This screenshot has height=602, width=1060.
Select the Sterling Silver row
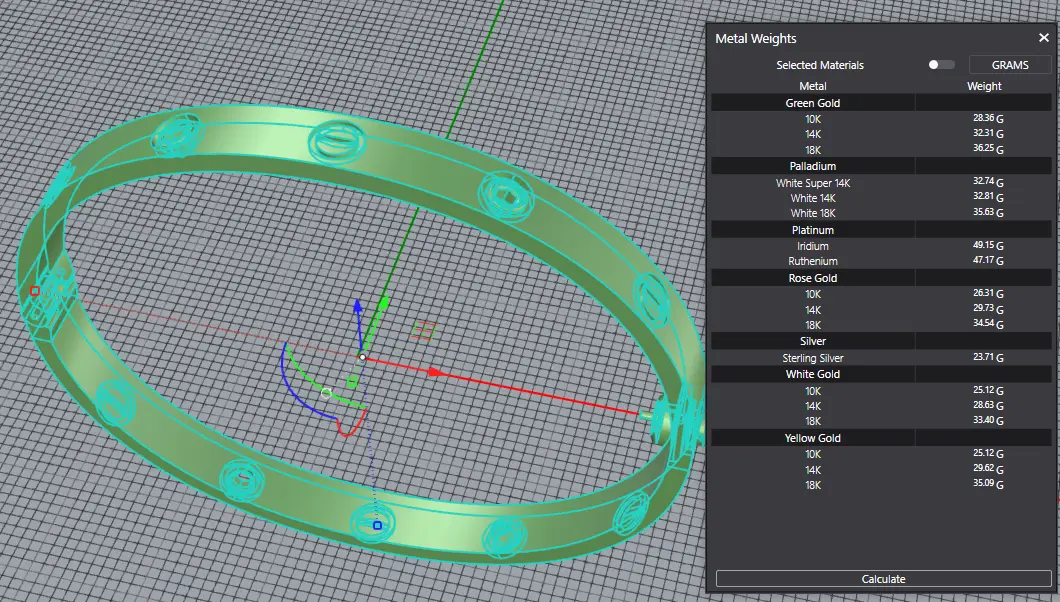point(812,358)
